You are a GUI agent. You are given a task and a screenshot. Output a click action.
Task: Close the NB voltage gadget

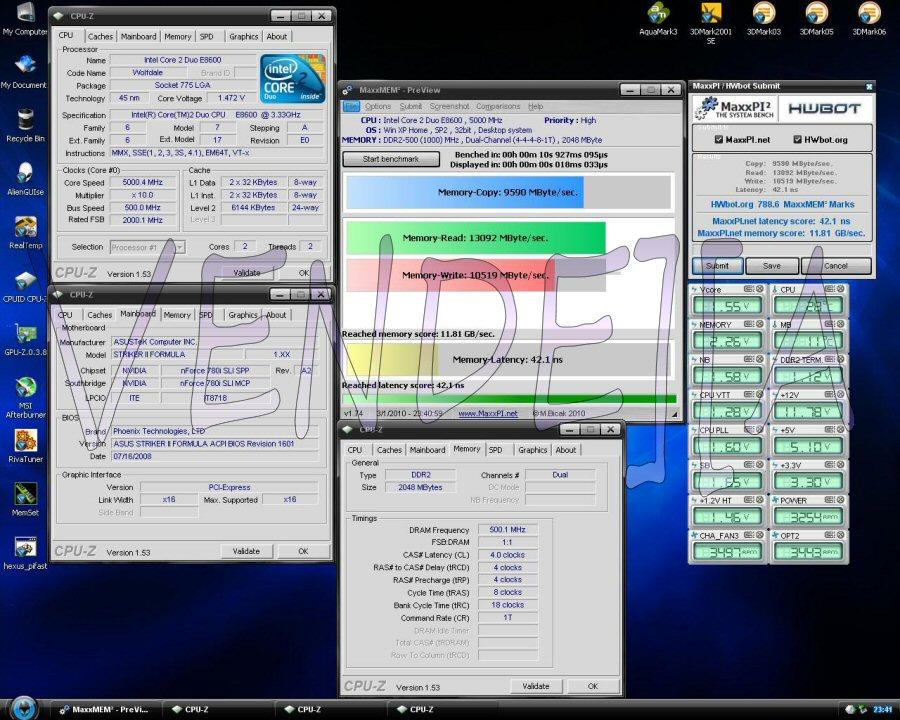(759, 359)
